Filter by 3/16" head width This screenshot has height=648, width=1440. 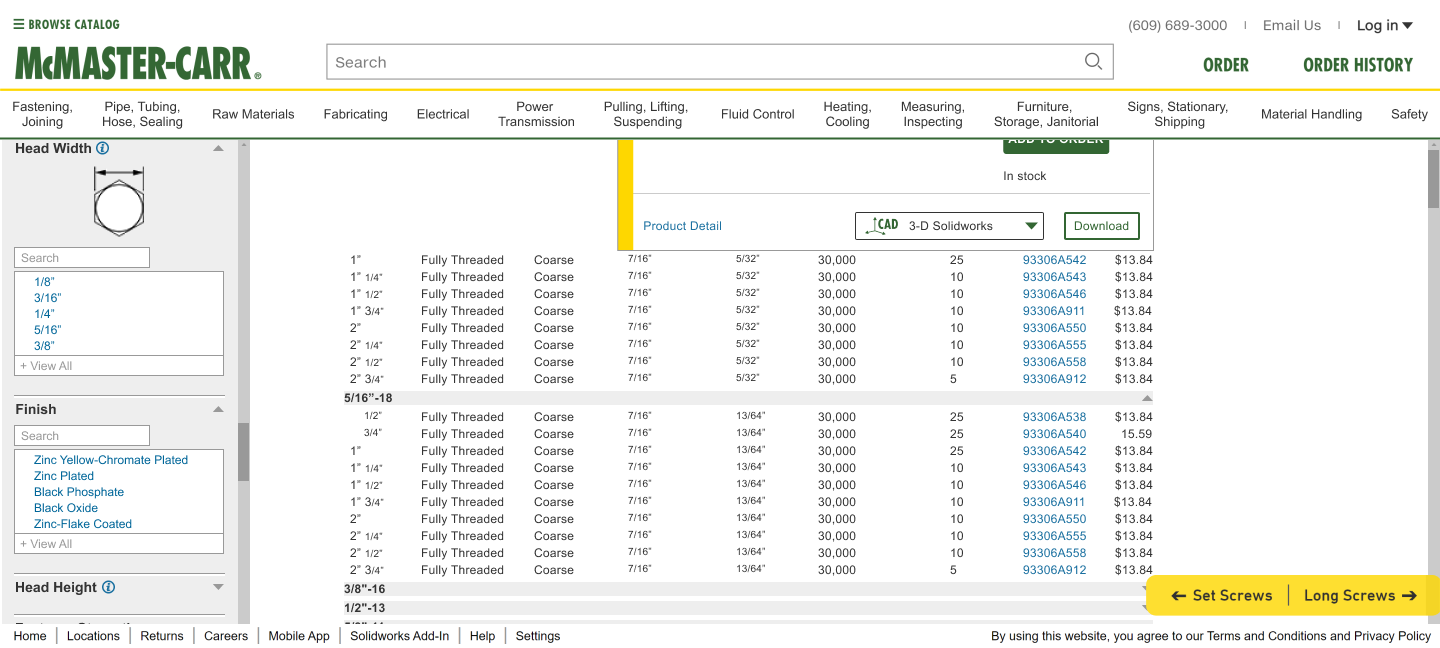pyautogui.click(x=48, y=298)
